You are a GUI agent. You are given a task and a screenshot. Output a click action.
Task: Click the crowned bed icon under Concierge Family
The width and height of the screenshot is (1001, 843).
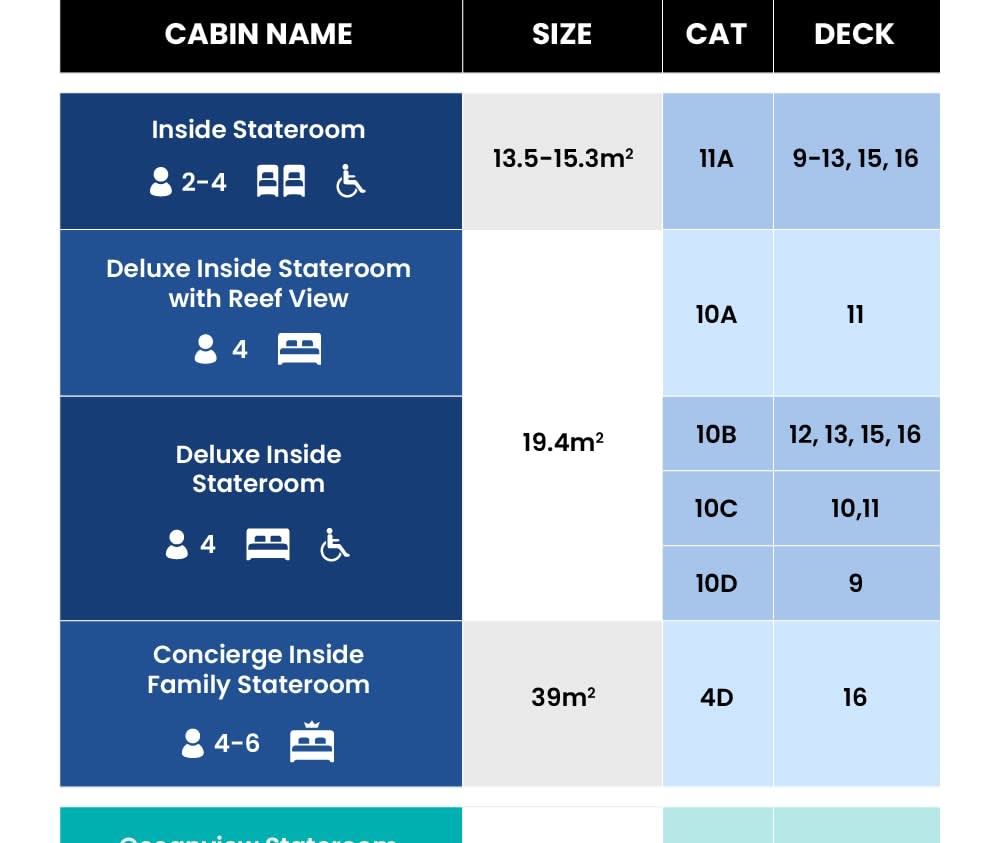point(312,743)
